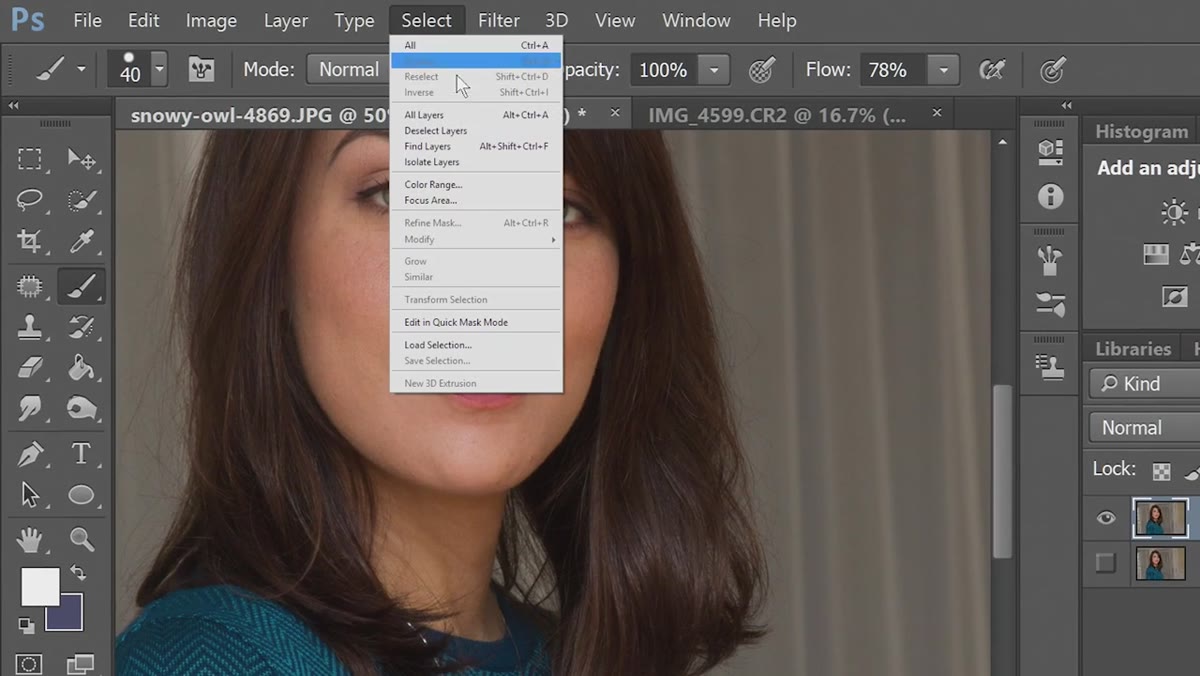Select the Brush tool in toolbox
This screenshot has height=676, width=1200.
(81, 287)
